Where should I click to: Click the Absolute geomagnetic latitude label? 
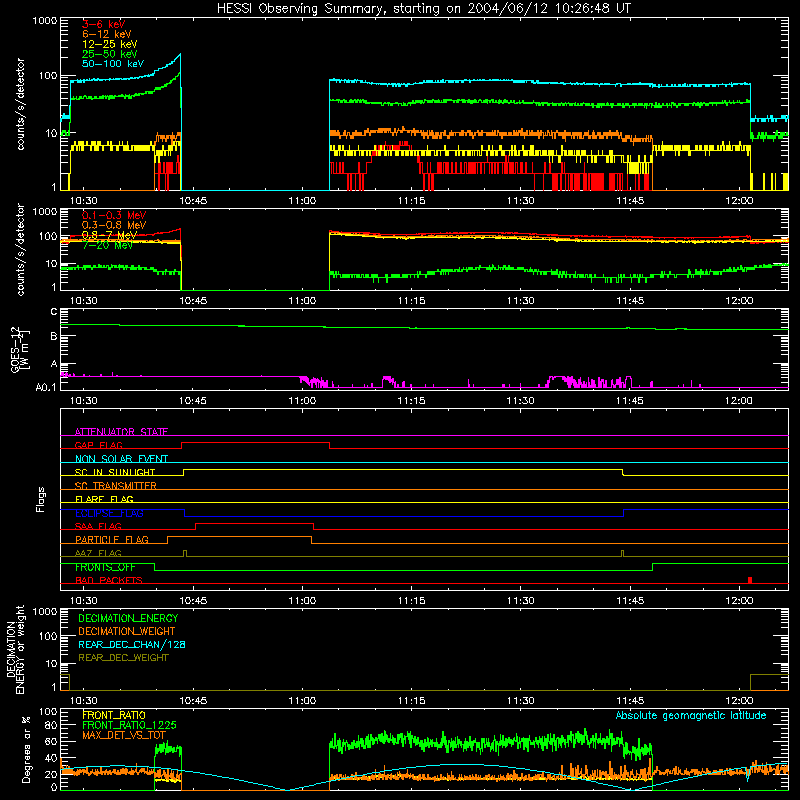tap(691, 716)
